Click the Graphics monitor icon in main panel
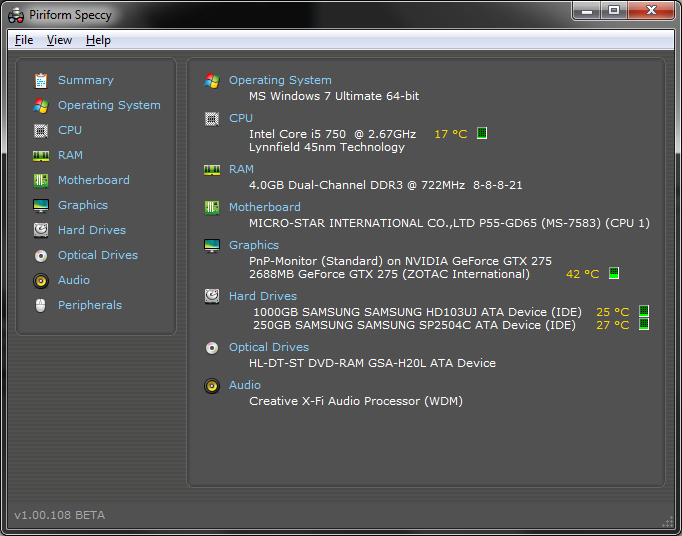 pos(212,246)
